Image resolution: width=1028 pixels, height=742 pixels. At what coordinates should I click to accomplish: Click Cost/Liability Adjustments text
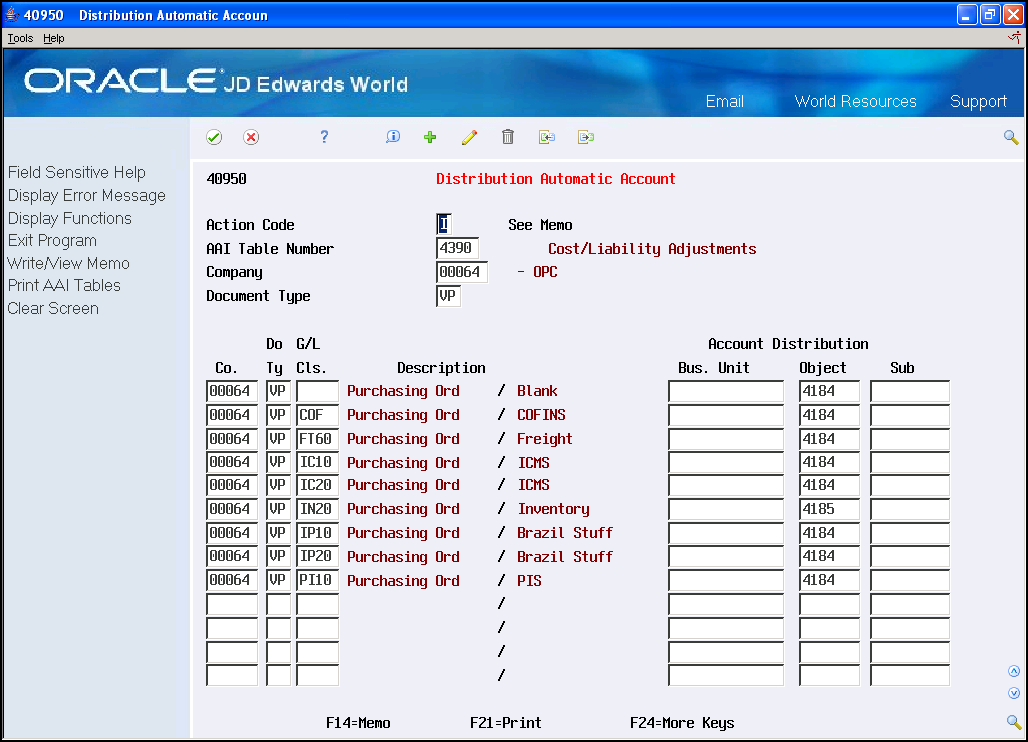652,249
